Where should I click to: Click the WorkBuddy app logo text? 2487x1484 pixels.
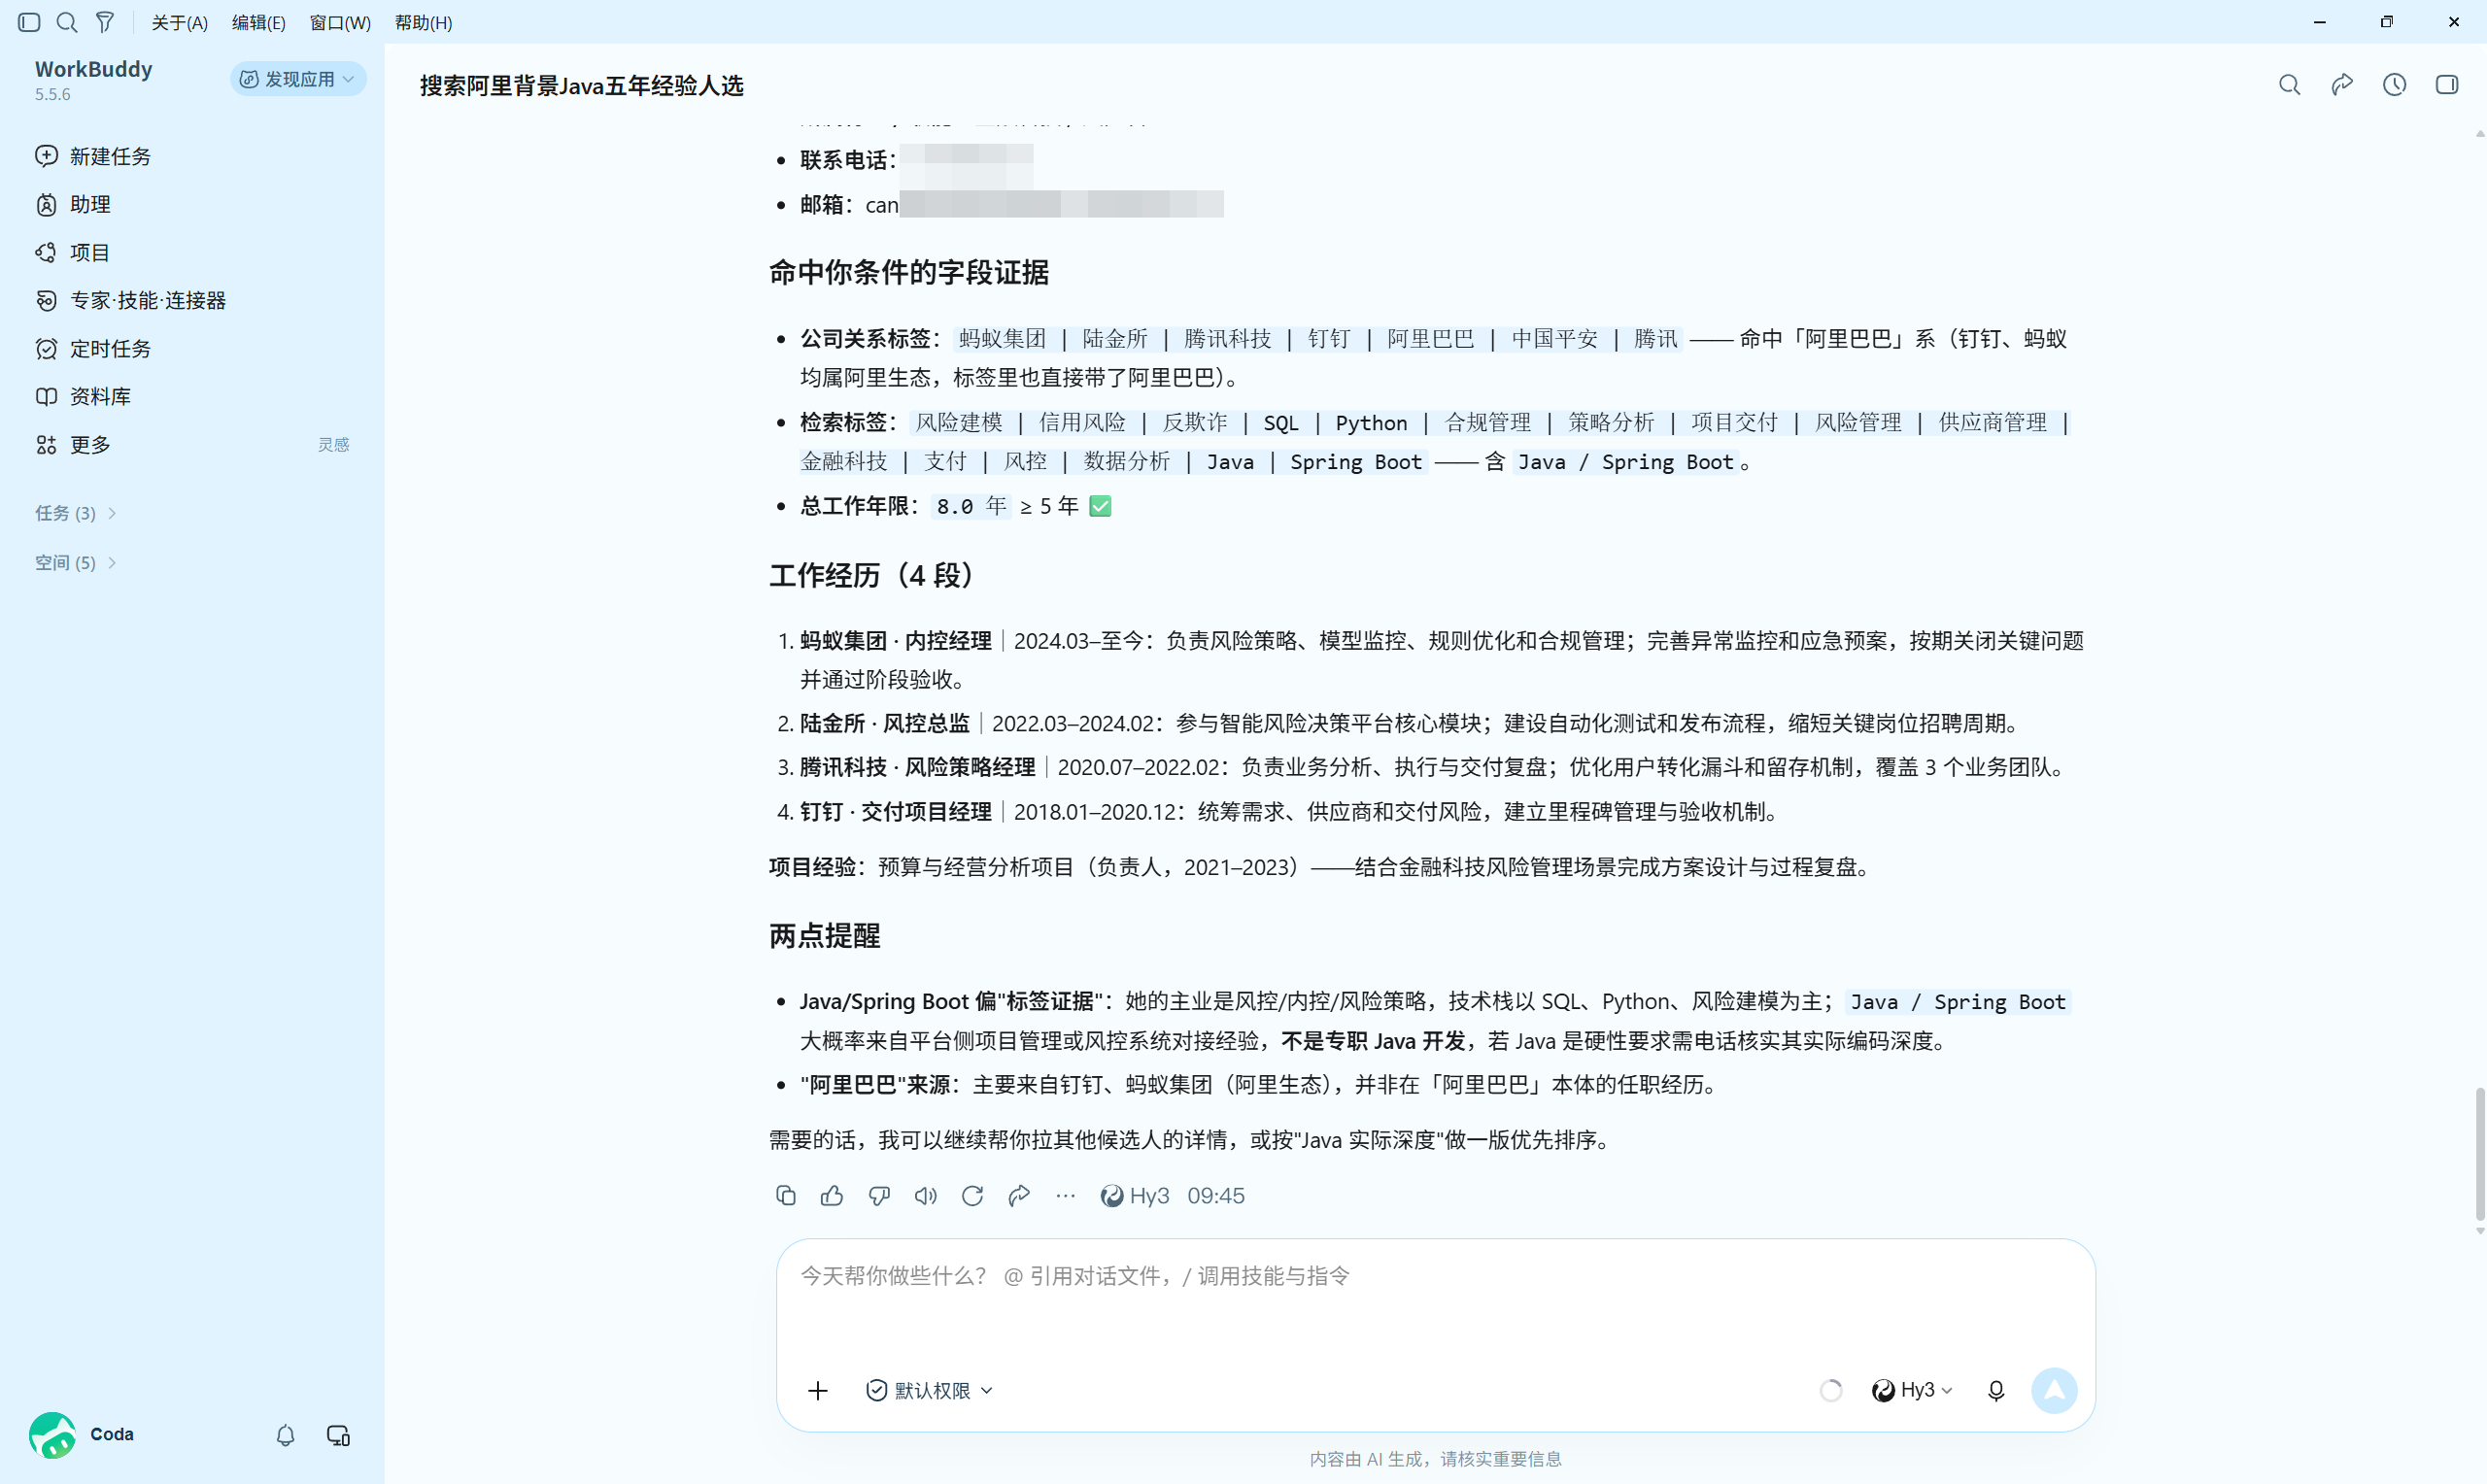[94, 69]
